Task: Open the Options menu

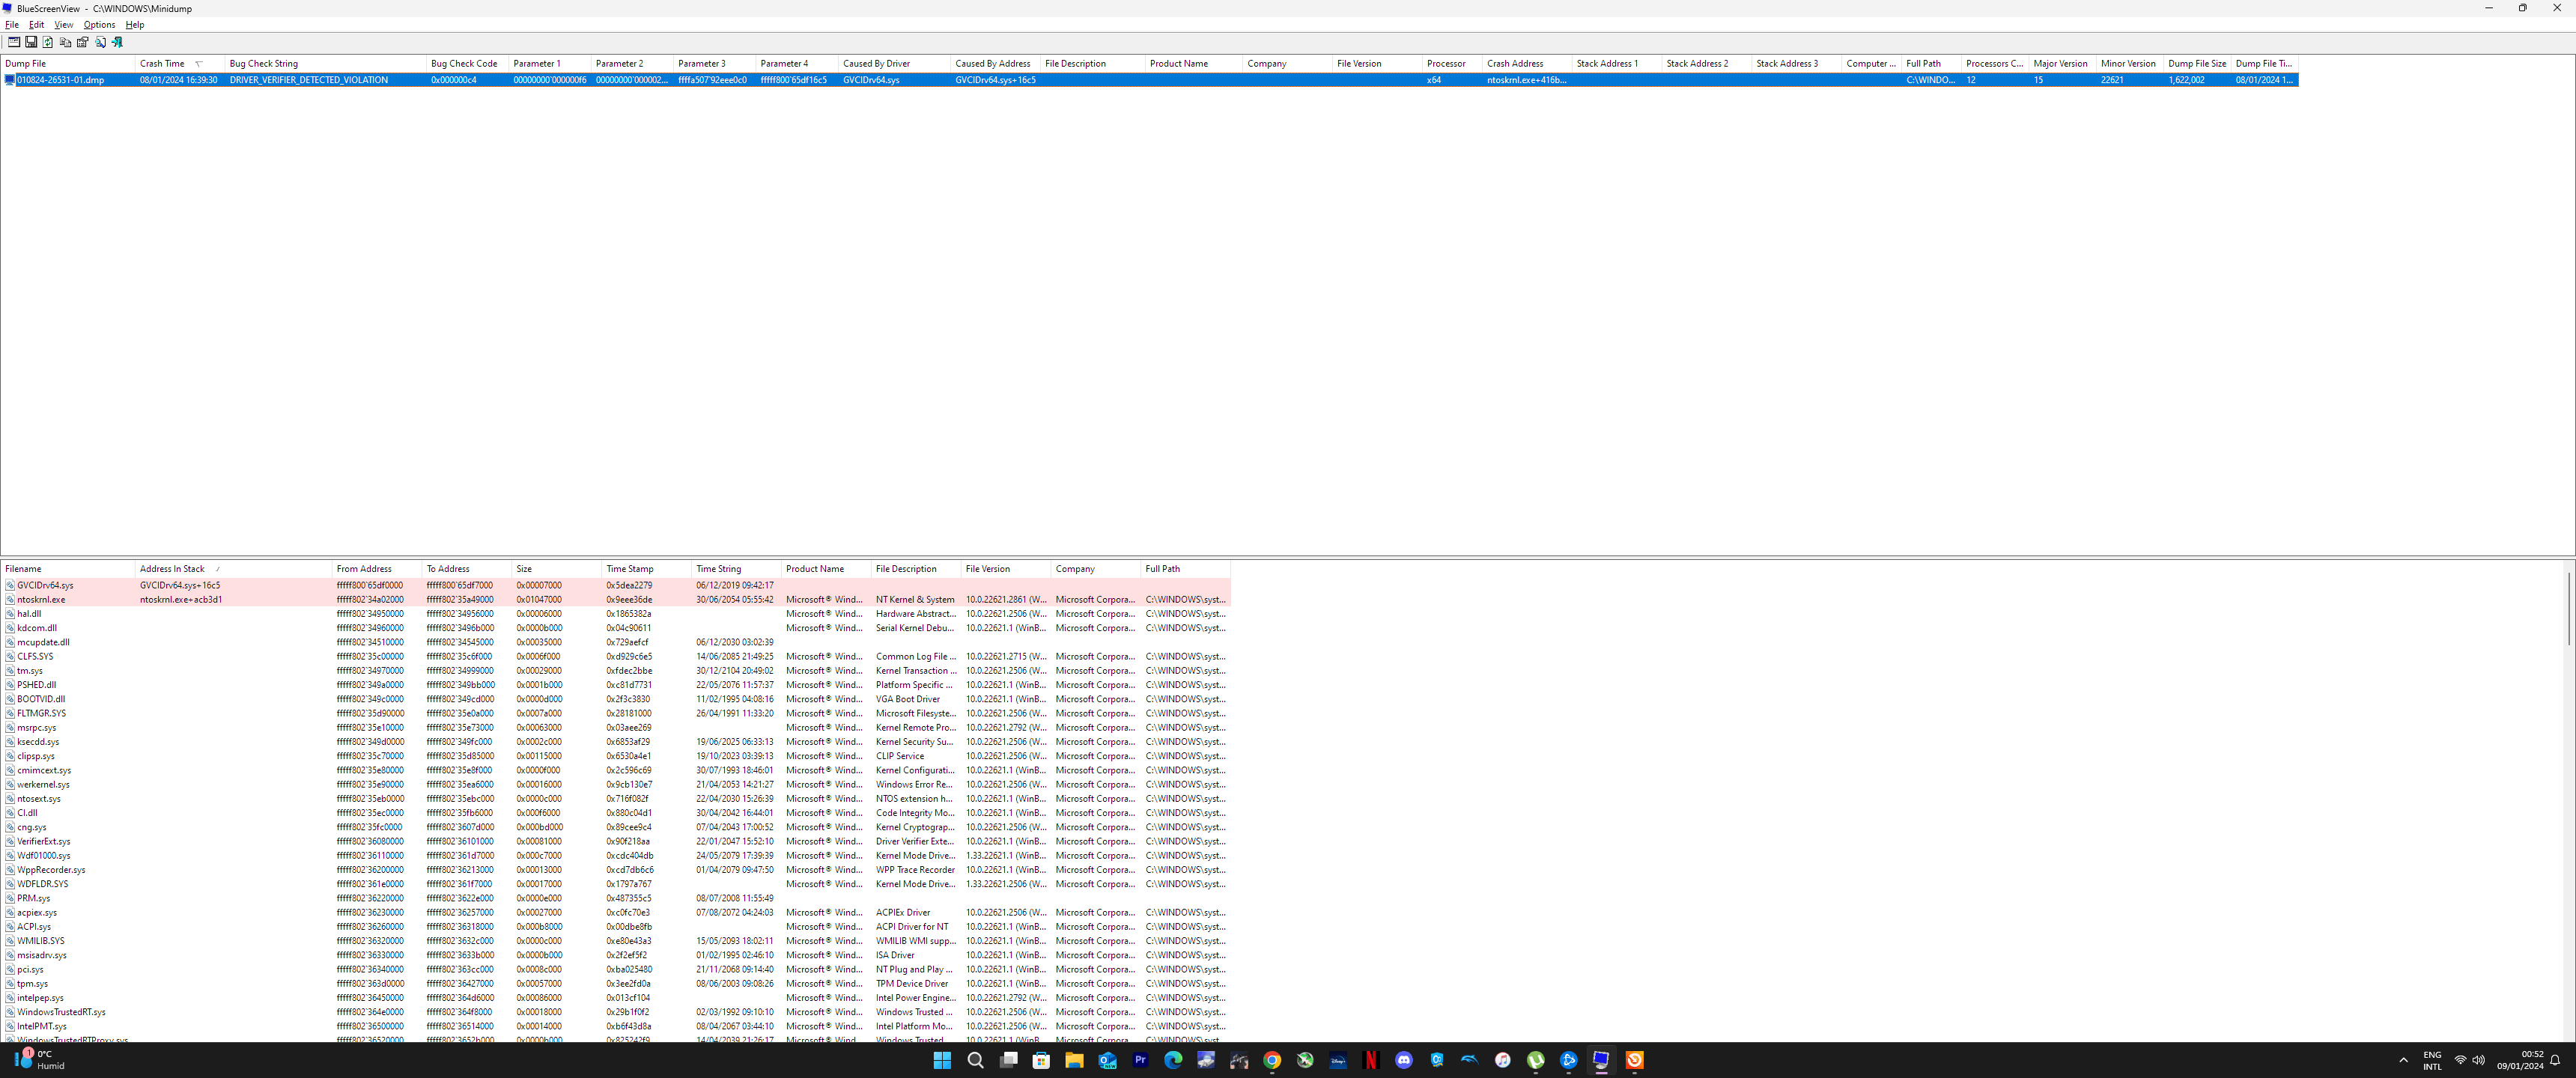Action: pyautogui.click(x=99, y=25)
